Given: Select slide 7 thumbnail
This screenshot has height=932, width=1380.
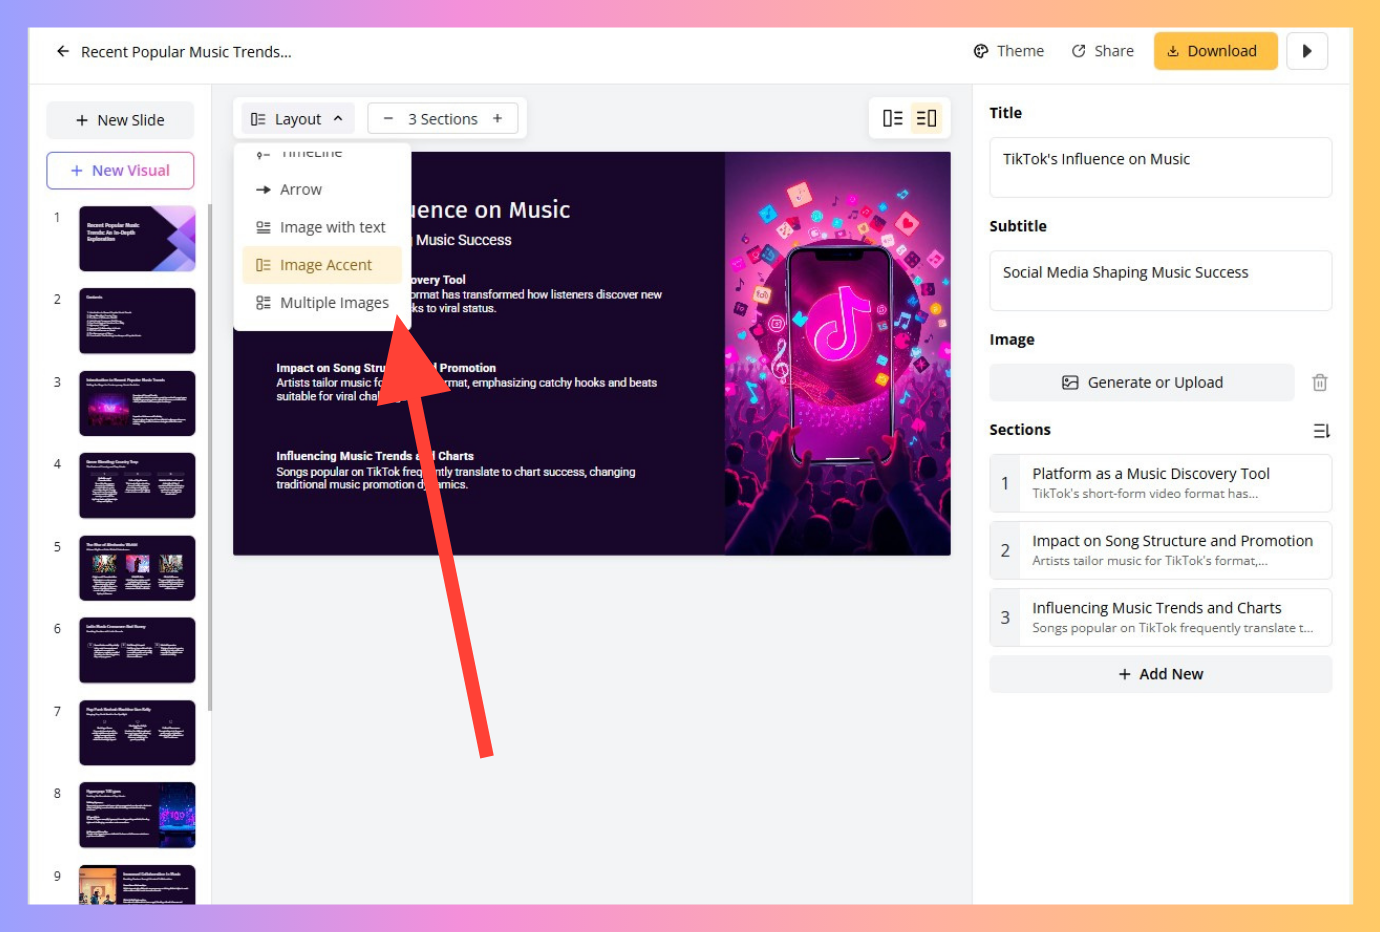Looking at the screenshot, I should coord(137,733).
